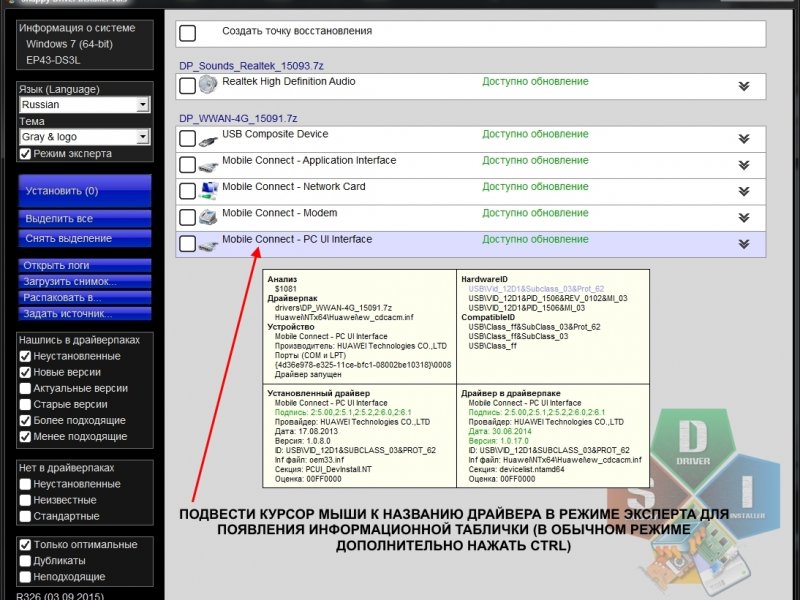The height and width of the screenshot is (600, 800).
Task: Uncheck the Новые версии filter
Action: pyautogui.click(x=25, y=372)
